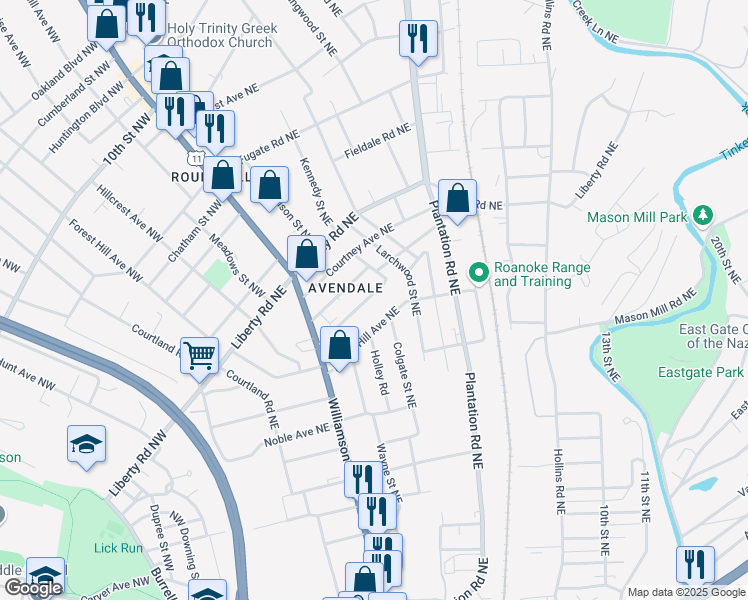Click the Courtney Ave NE street label

point(361,249)
